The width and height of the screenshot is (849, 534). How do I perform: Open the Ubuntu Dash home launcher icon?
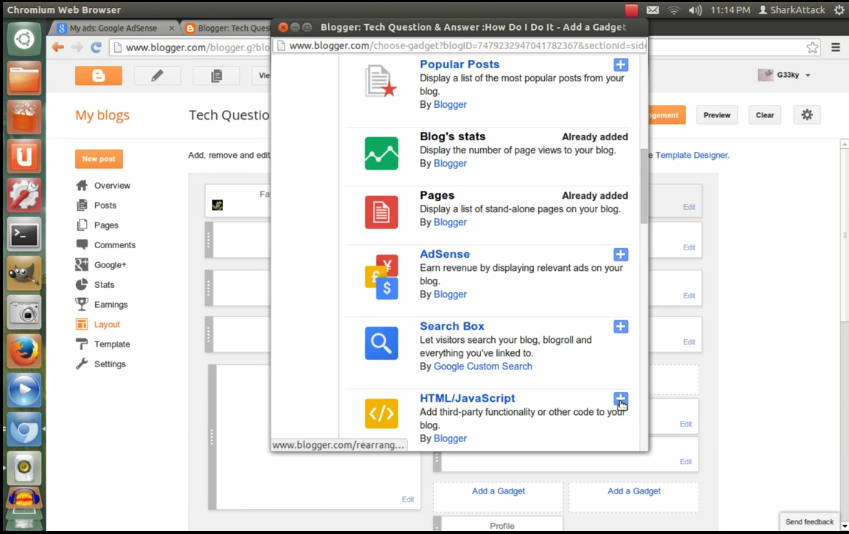24,39
